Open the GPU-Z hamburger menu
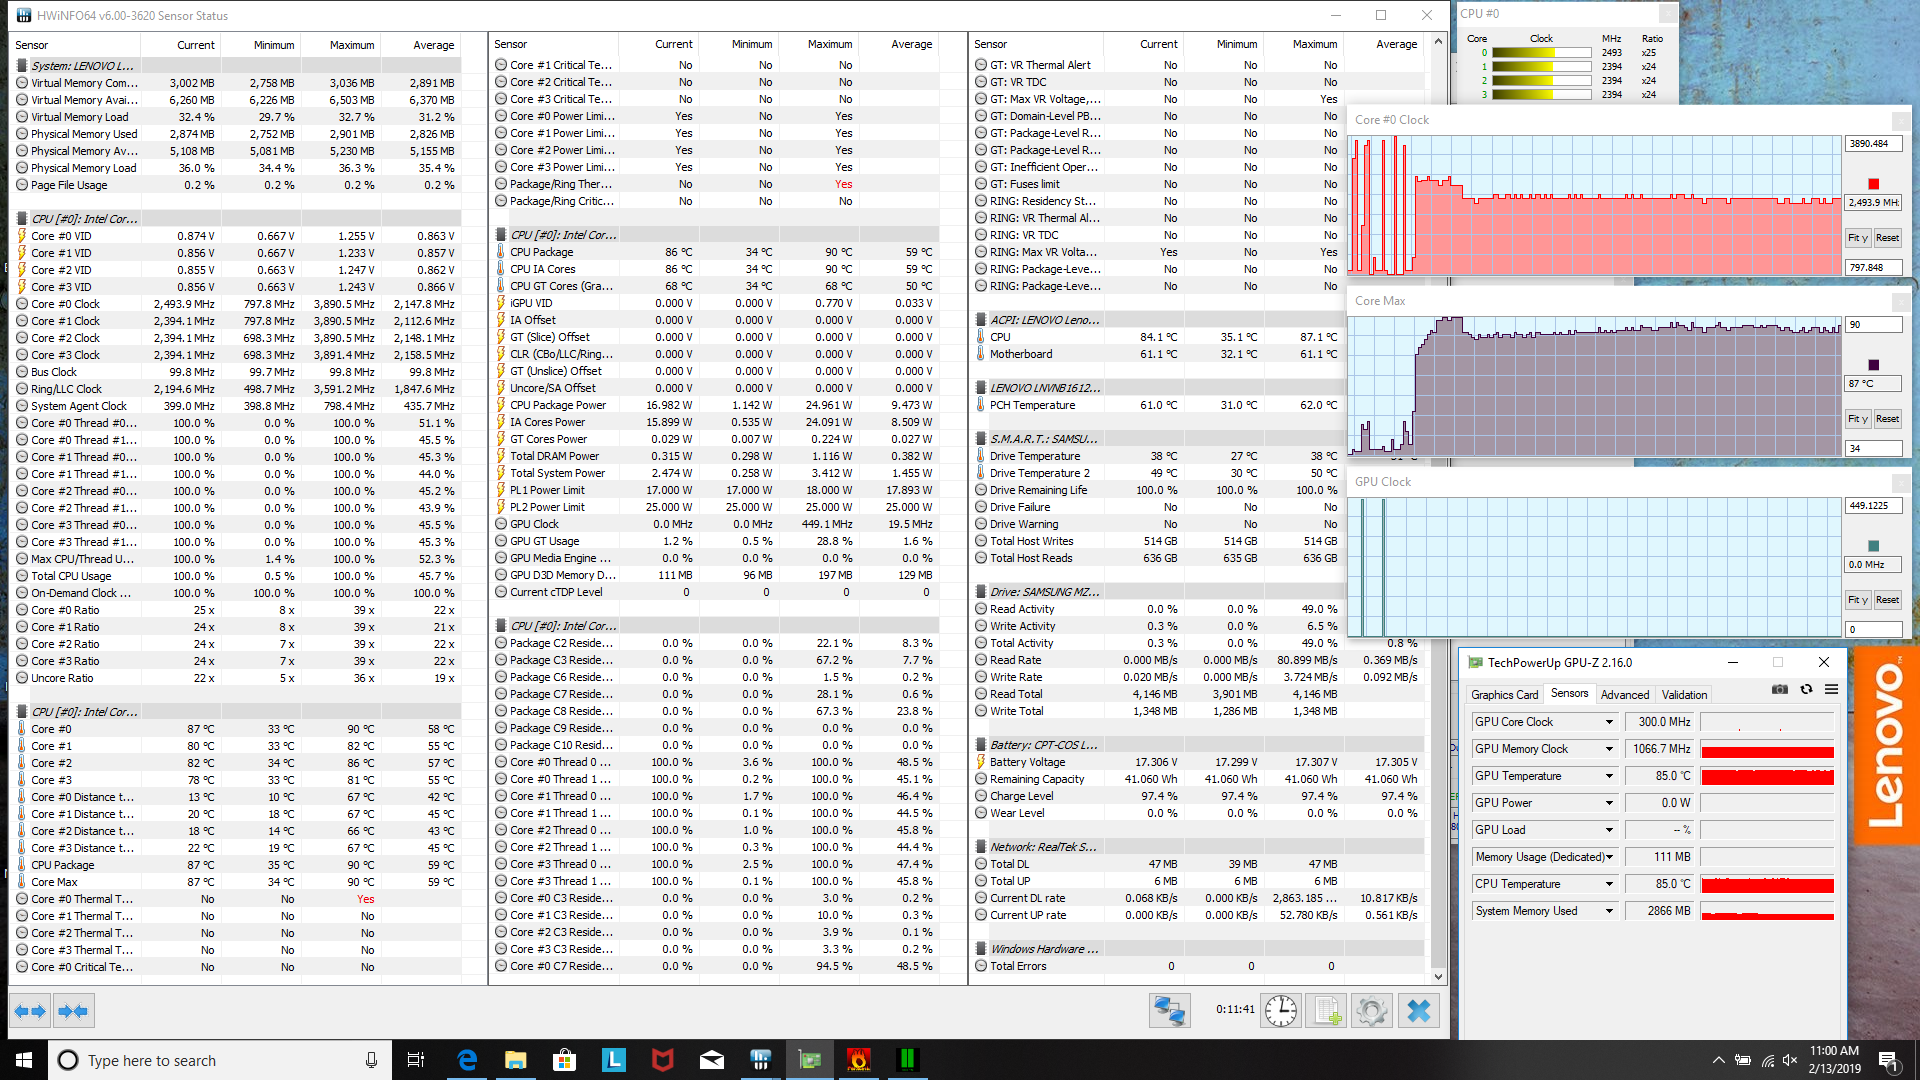Viewport: 1920px width, 1080px height. [1831, 689]
